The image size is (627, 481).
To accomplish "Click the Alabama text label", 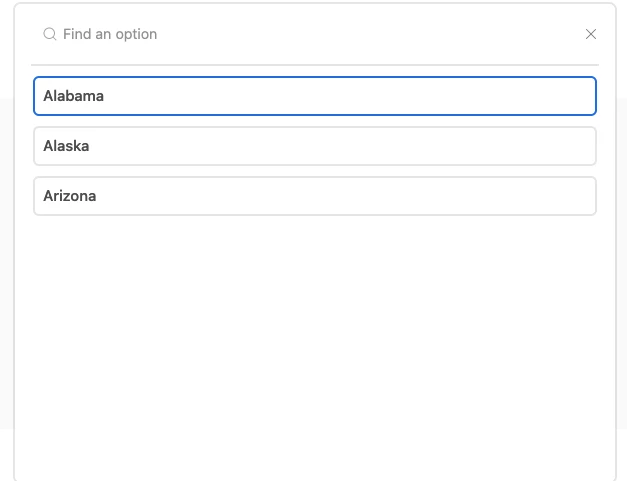I will [74, 96].
